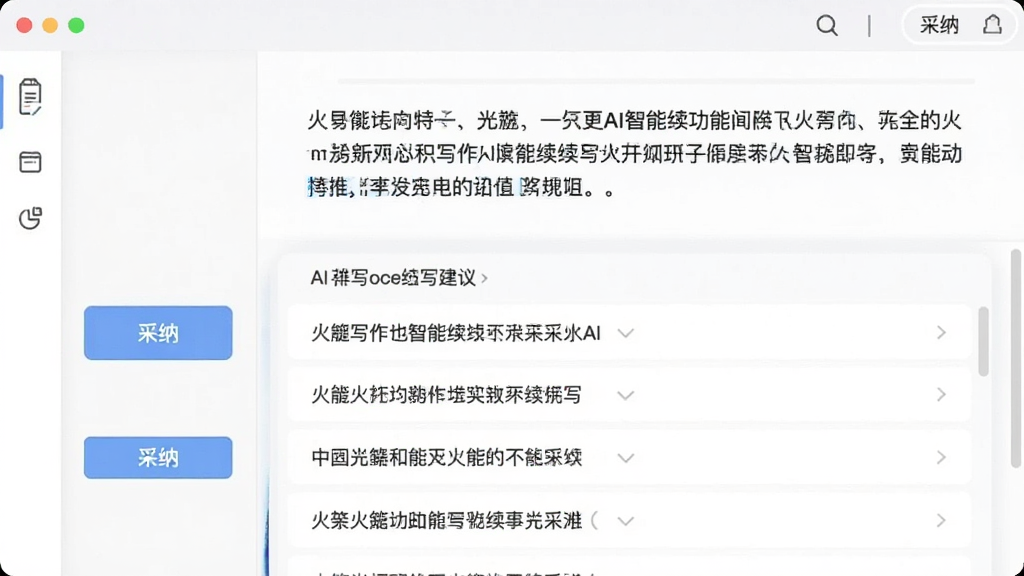Click inside the main paragraph text editor
Screen dimensions: 1024x576
point(635,154)
